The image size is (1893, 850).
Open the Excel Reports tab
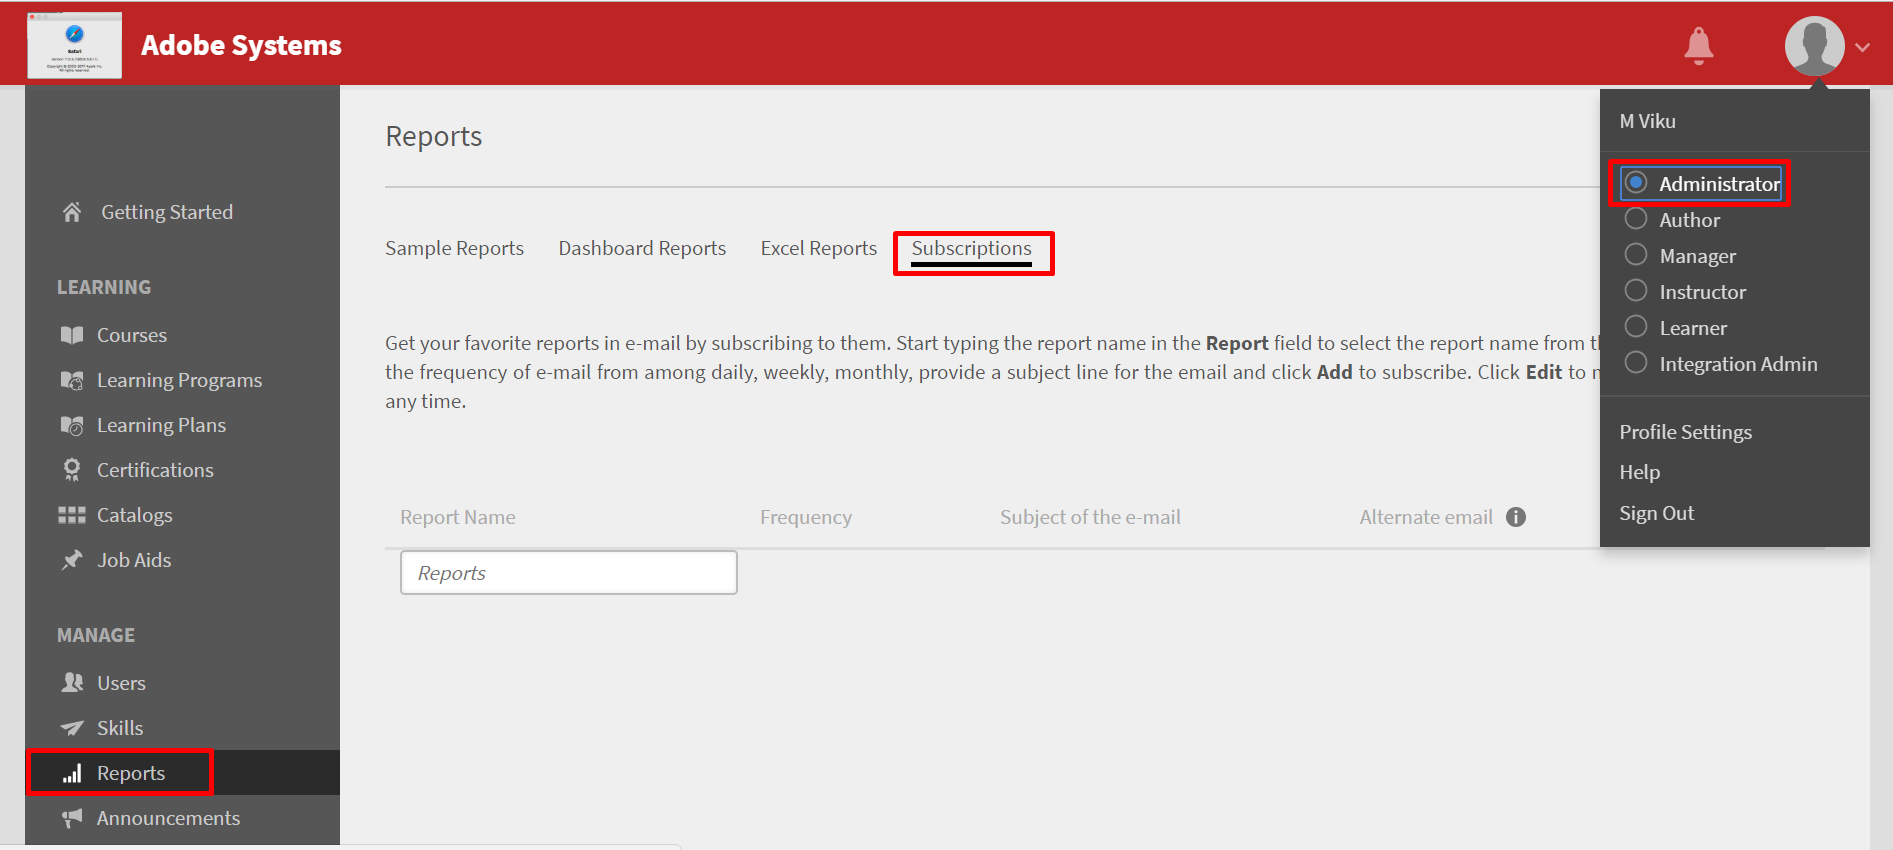pyautogui.click(x=818, y=248)
